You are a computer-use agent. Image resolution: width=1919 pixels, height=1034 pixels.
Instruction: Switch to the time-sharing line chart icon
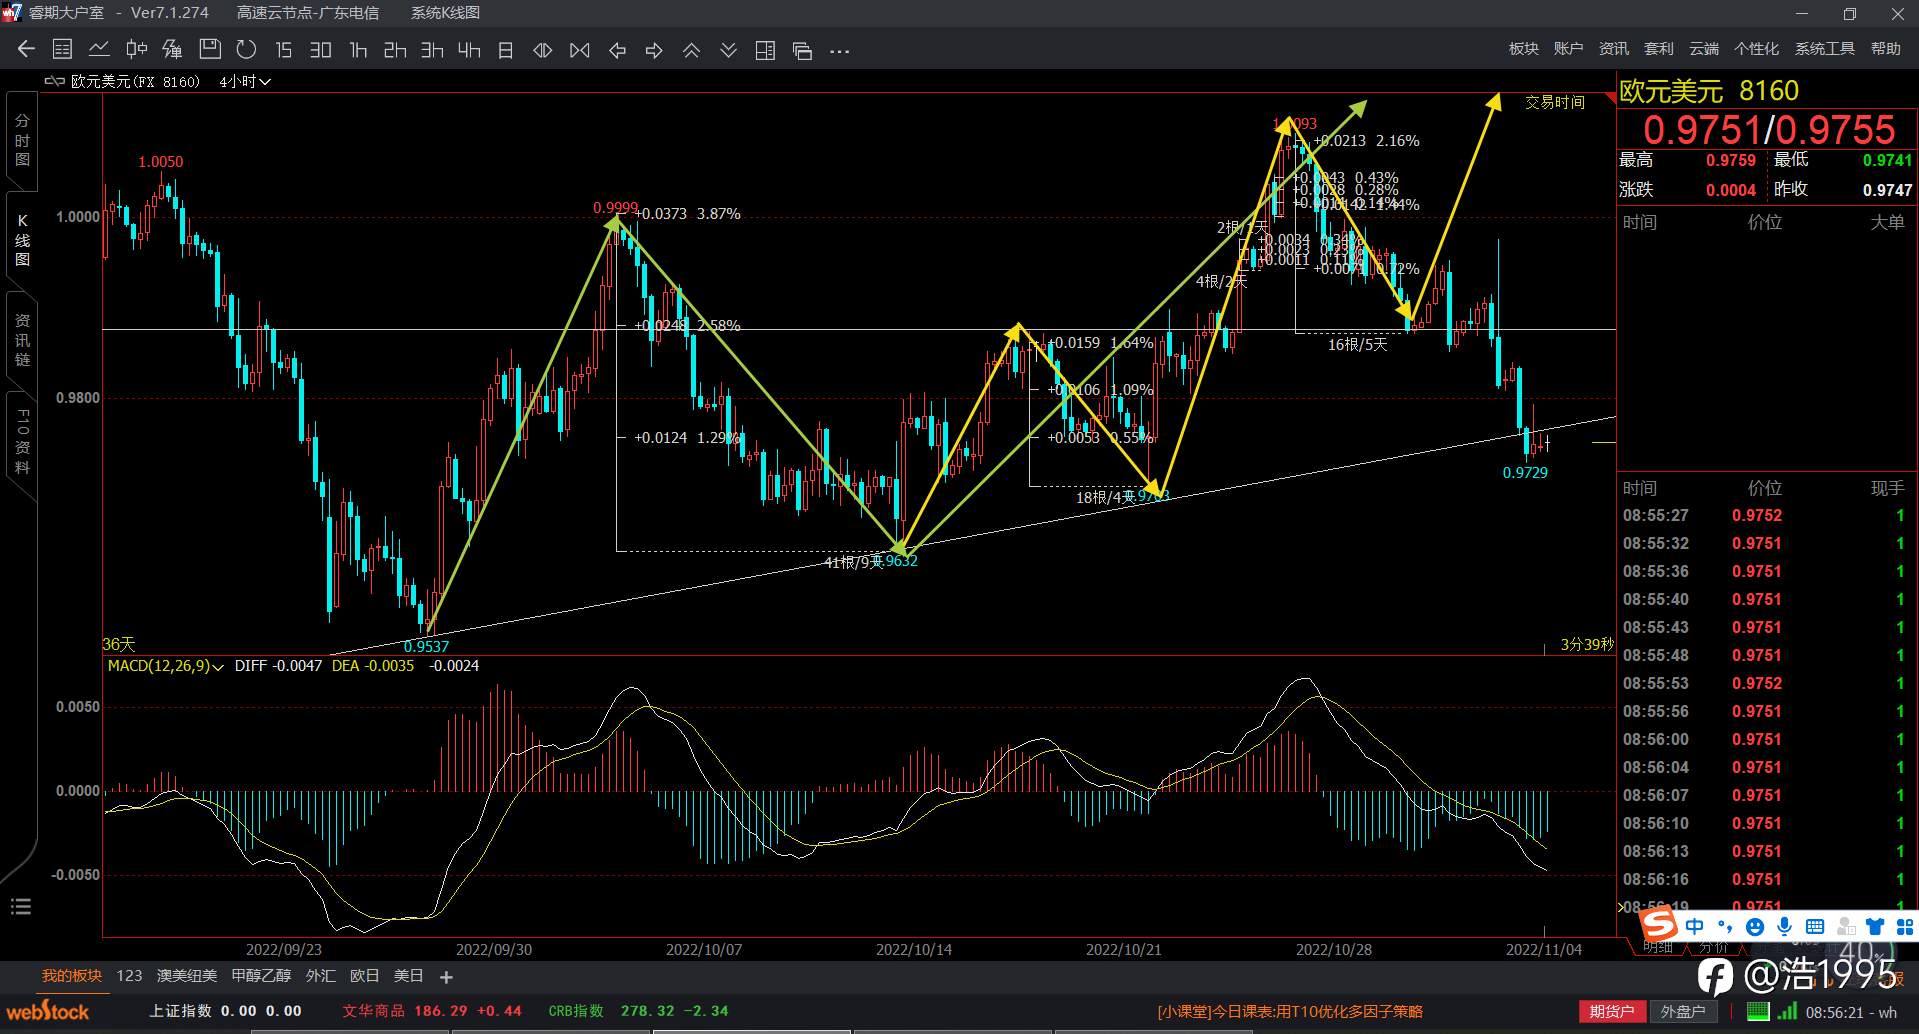tap(99, 49)
